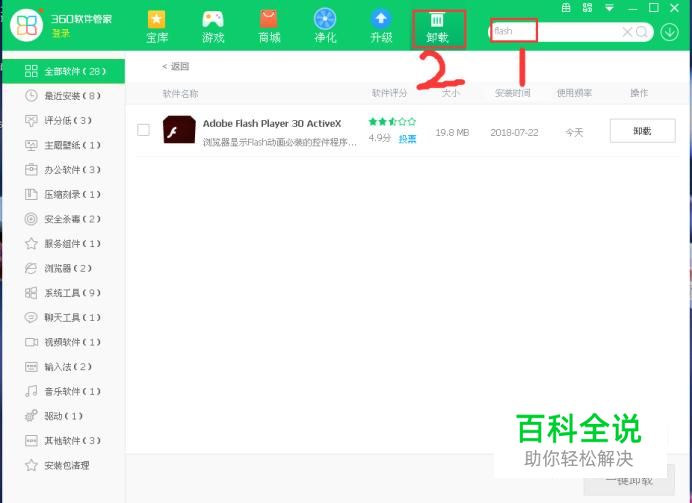Open 服务组件 (1) category
Screen dimensions: 692x503
(x=64, y=244)
